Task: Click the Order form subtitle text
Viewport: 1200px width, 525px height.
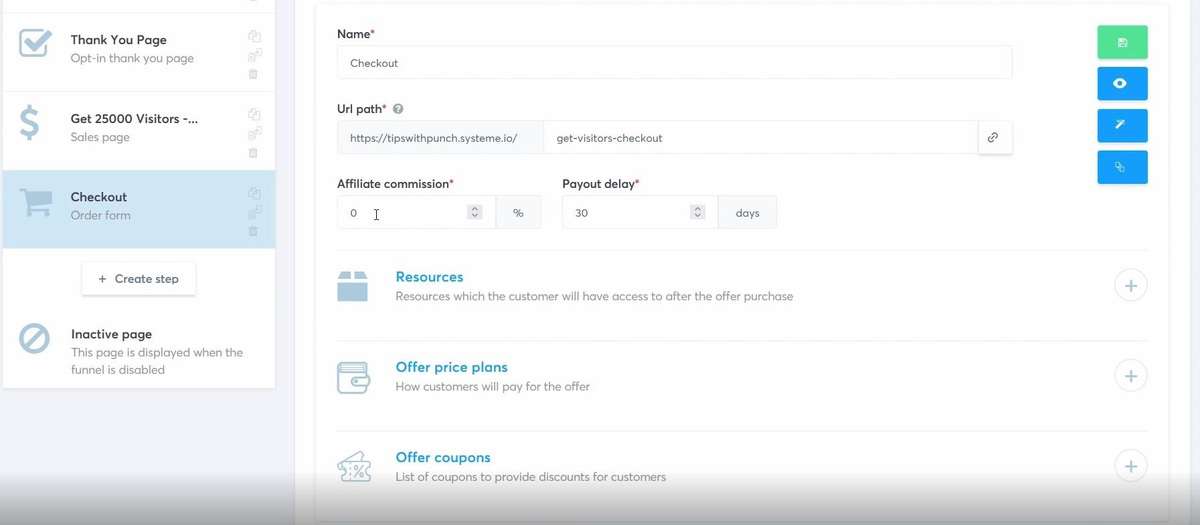Action: tap(100, 215)
